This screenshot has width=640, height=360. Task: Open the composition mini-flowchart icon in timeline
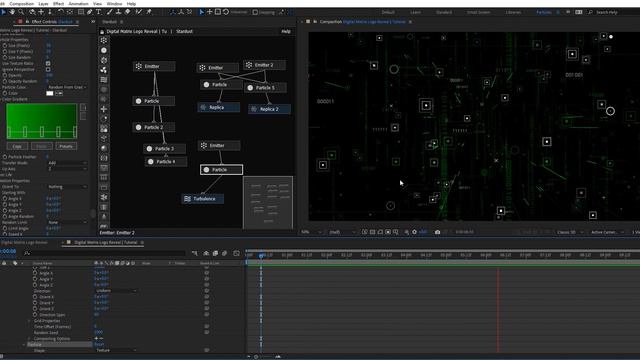click(195, 253)
